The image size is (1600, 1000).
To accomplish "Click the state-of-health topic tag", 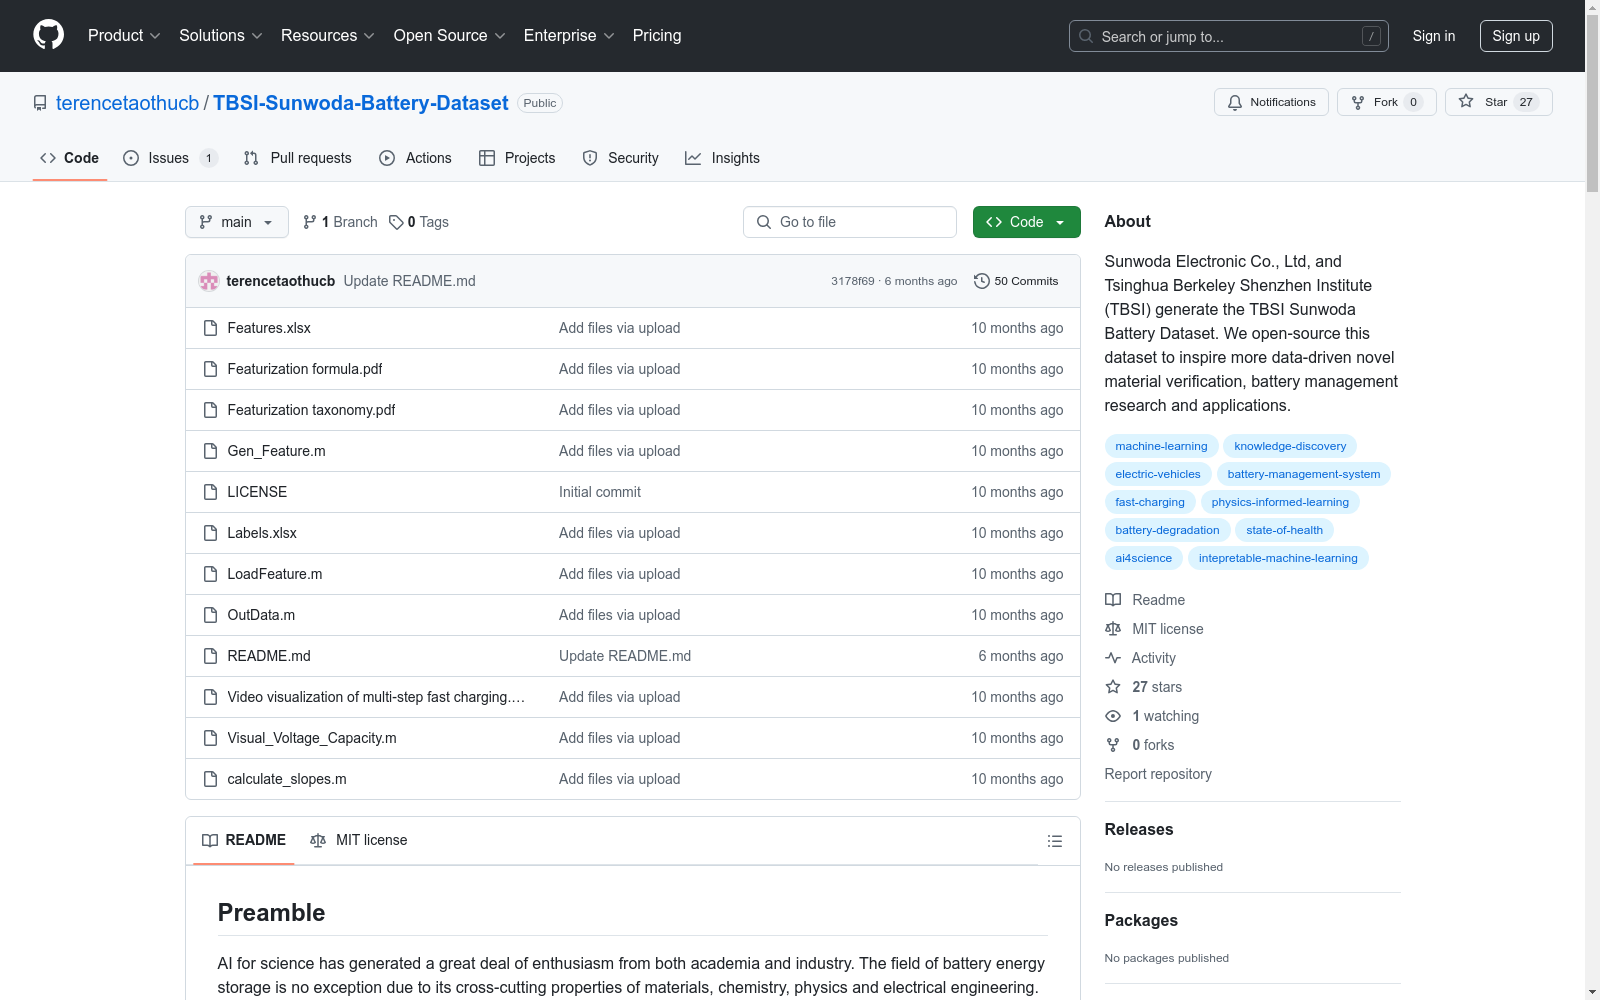I will [x=1285, y=530].
